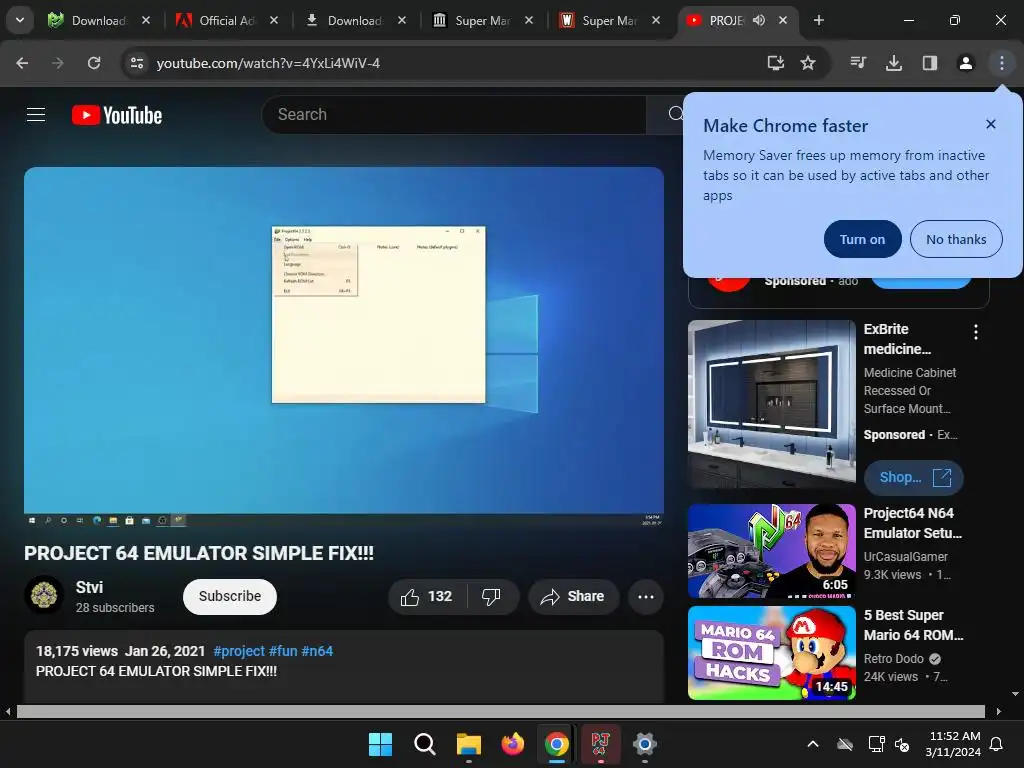The width and height of the screenshot is (1024, 768).
Task: Open the media control icon in toolbar
Action: [x=858, y=63]
